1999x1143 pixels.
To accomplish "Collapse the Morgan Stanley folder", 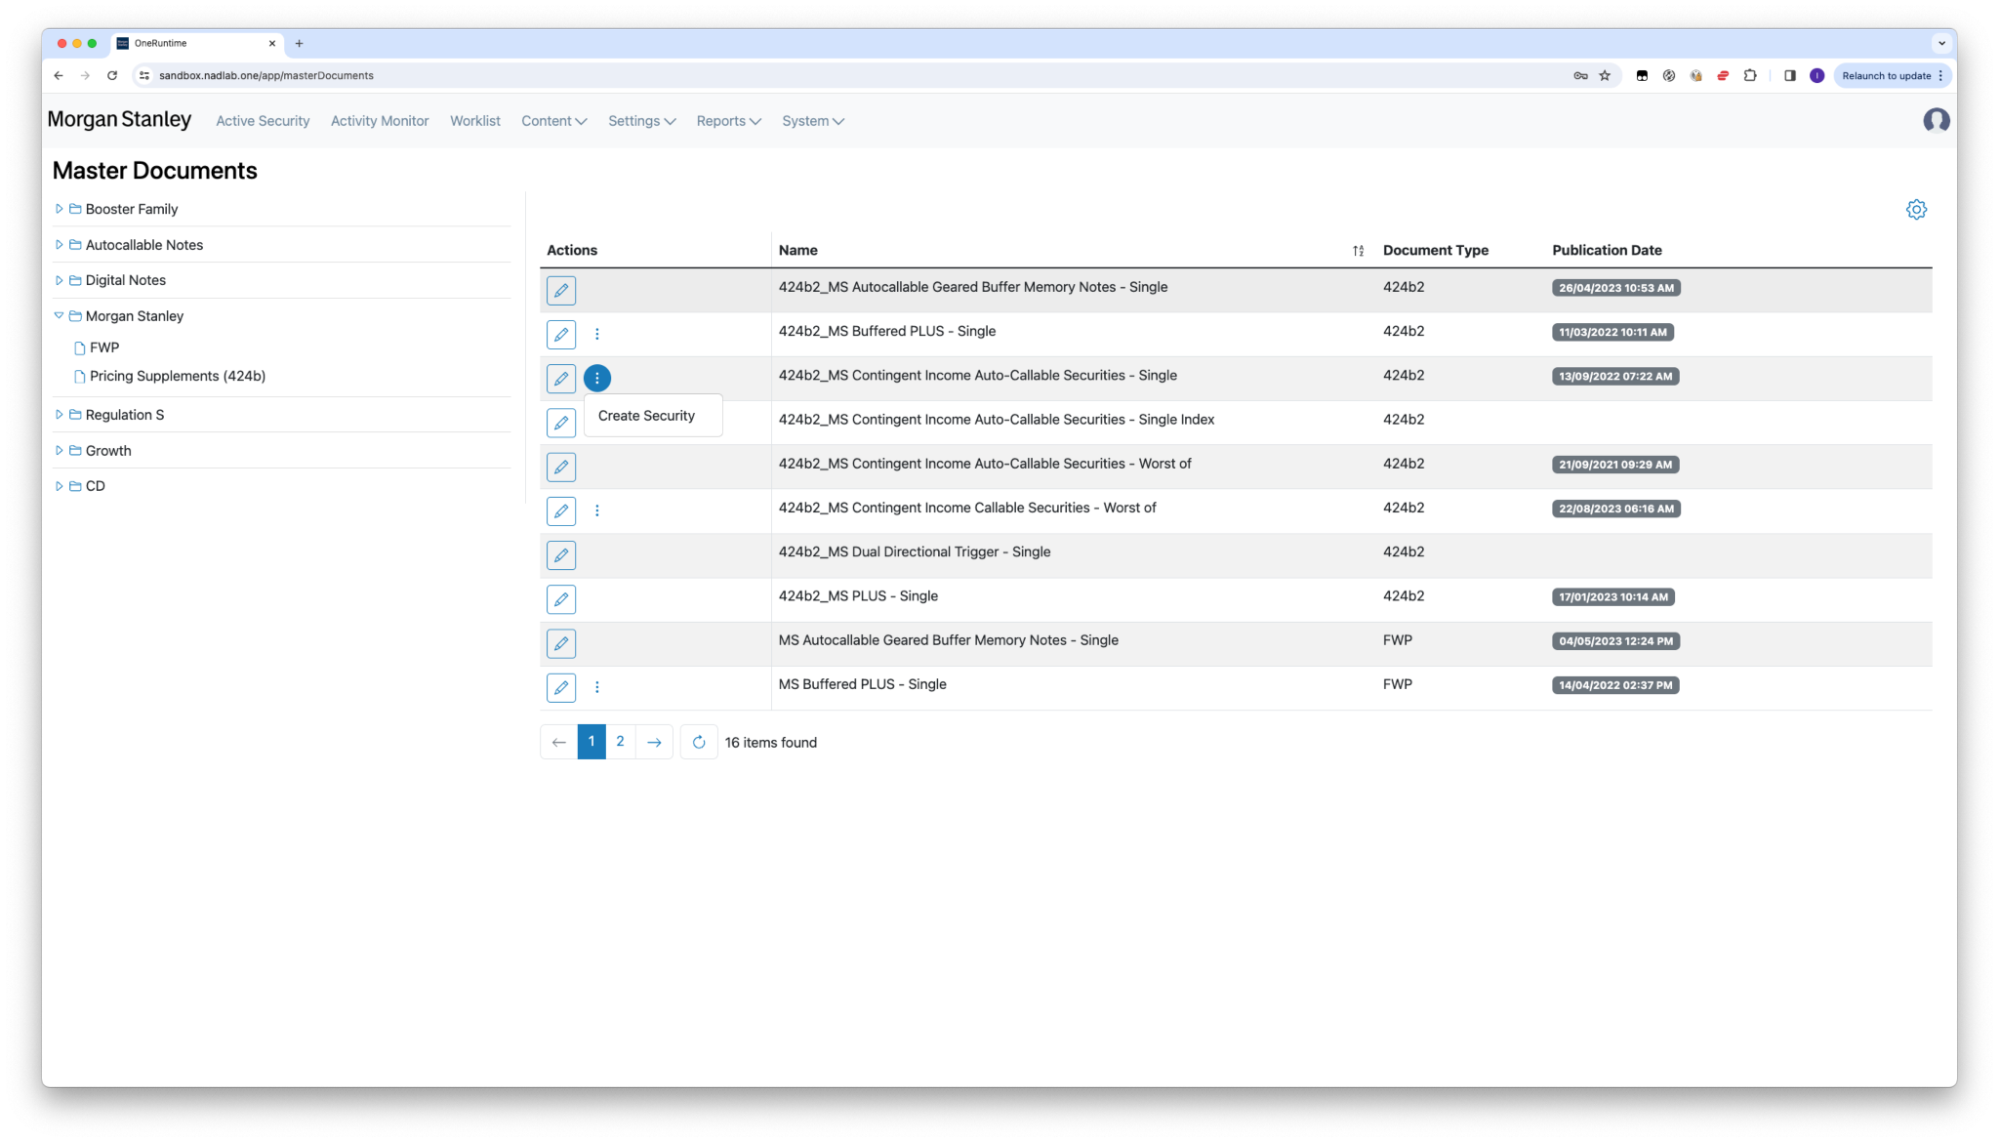I will pyautogui.click(x=59, y=316).
